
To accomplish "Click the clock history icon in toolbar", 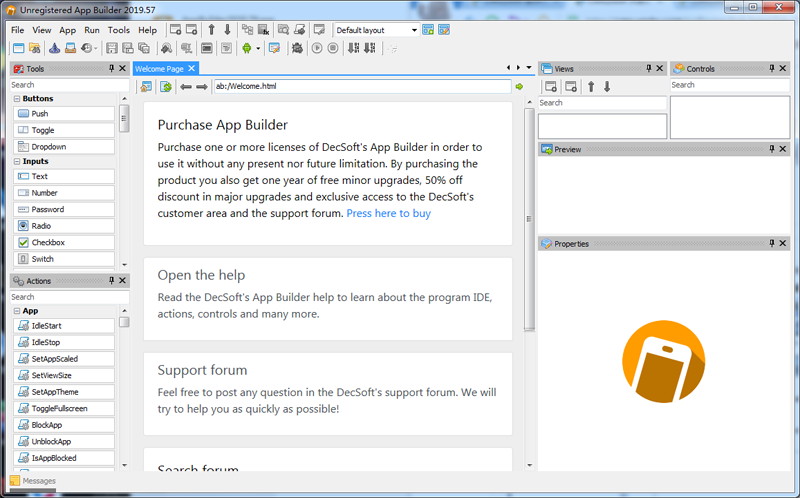I will pos(87,48).
